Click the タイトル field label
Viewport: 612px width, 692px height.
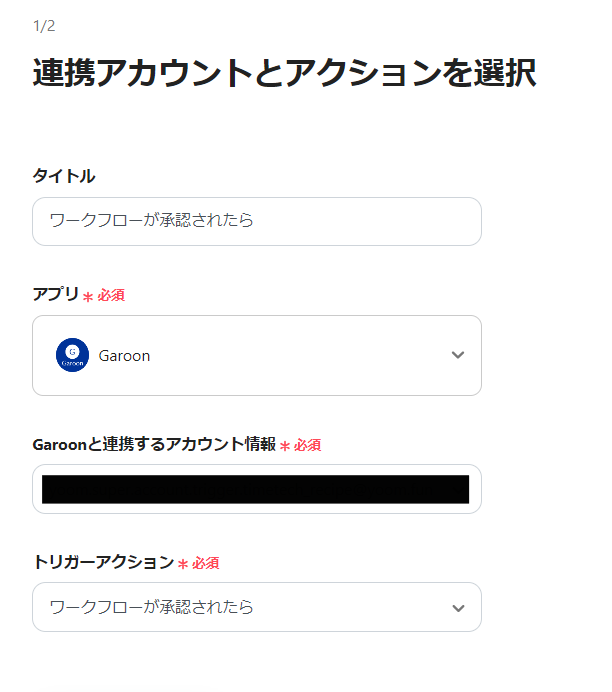(x=64, y=176)
